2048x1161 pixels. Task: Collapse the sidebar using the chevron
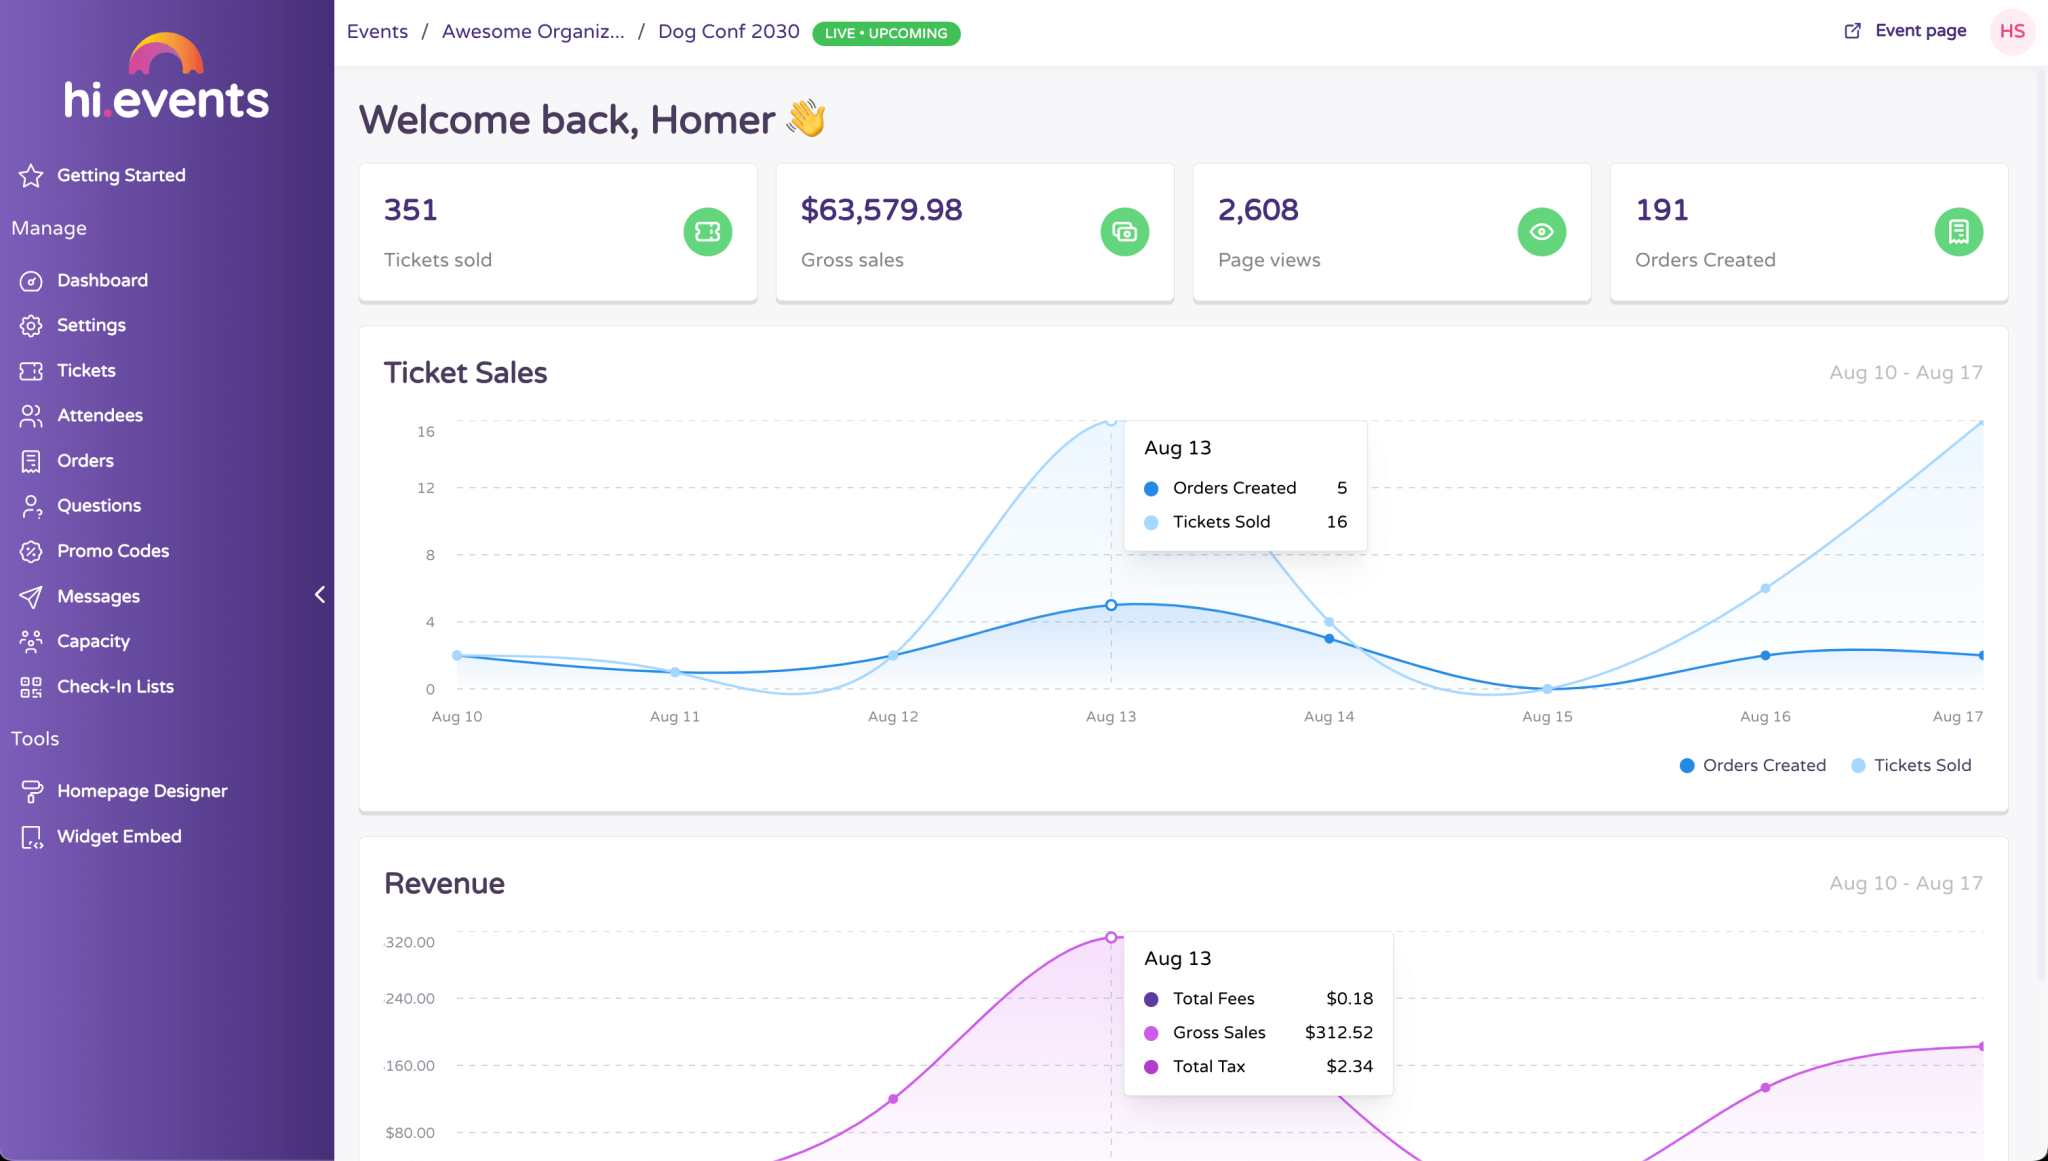pyautogui.click(x=320, y=594)
